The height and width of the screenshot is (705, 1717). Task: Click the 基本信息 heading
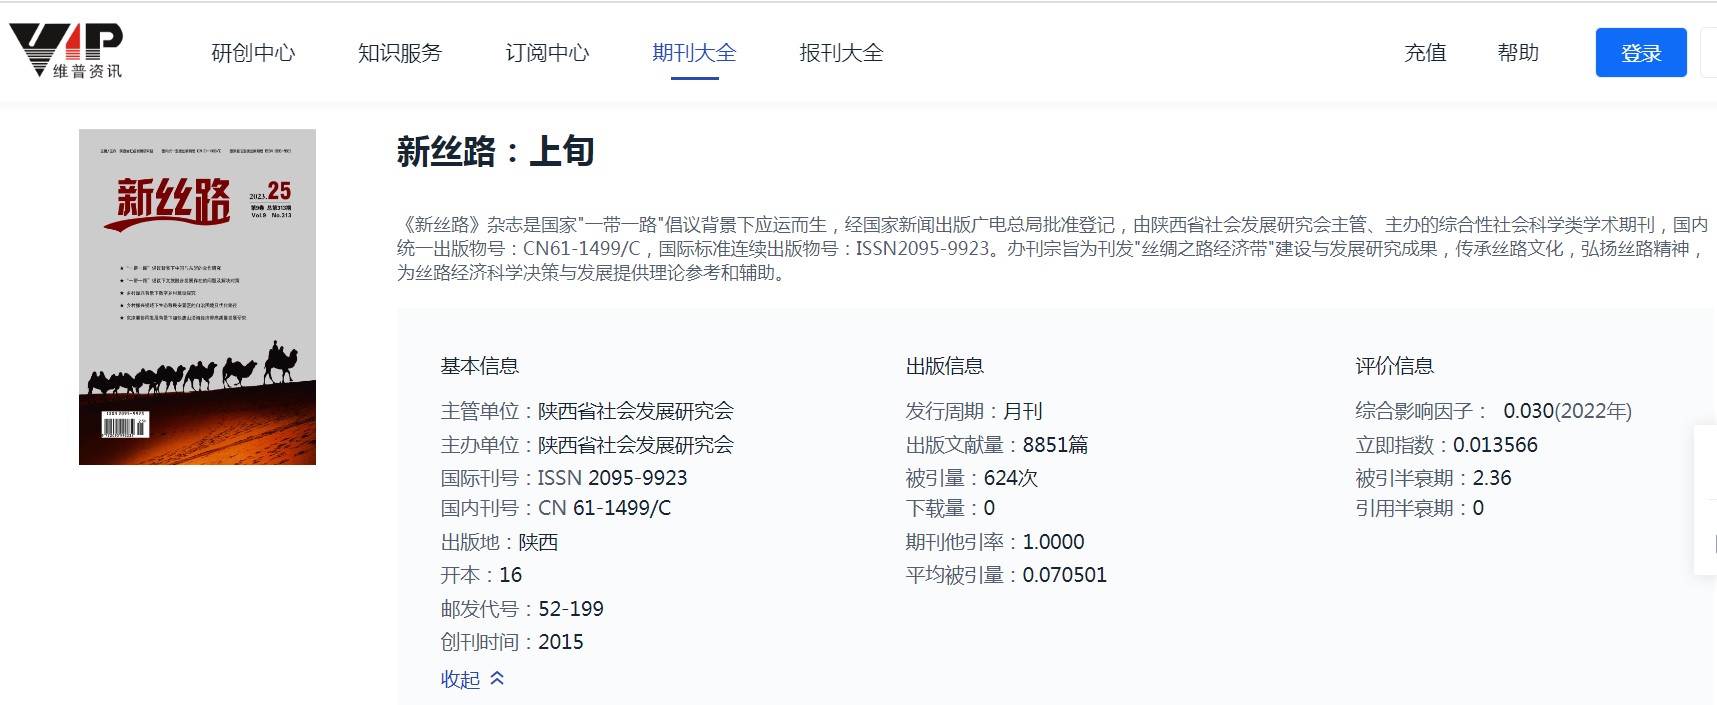coord(480,366)
